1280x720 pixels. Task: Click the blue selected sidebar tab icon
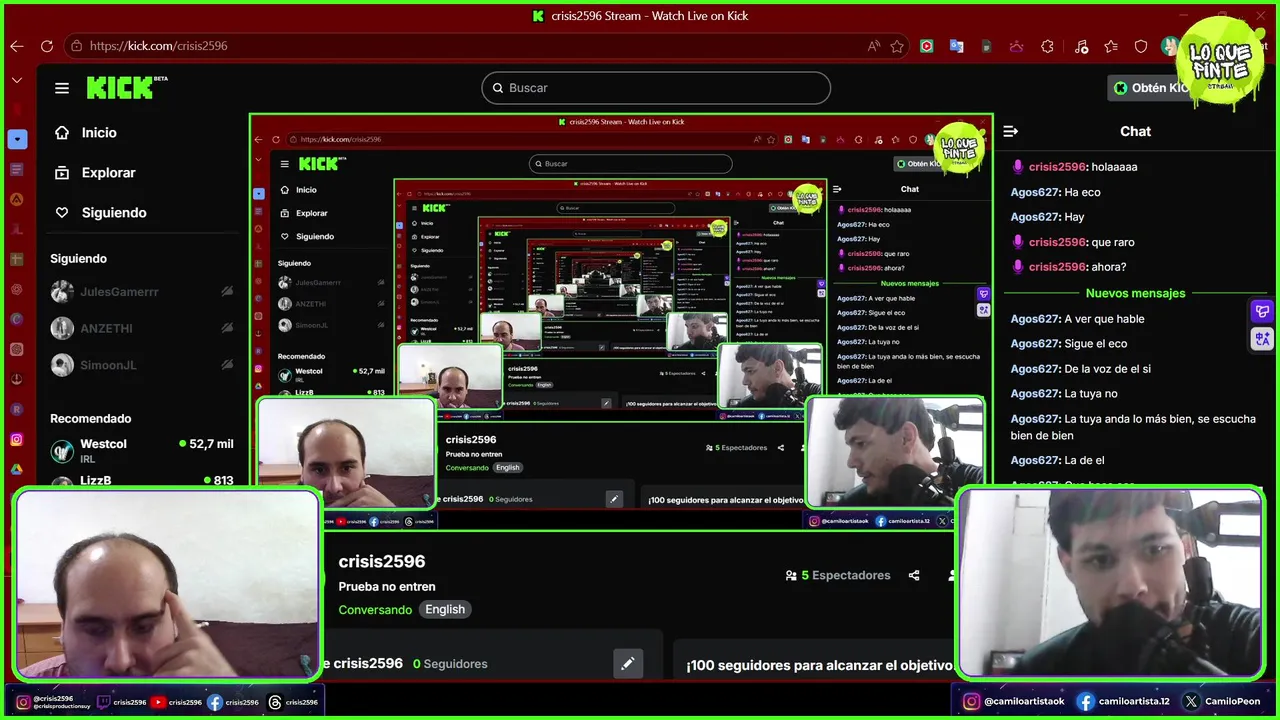pyautogui.click(x=17, y=139)
